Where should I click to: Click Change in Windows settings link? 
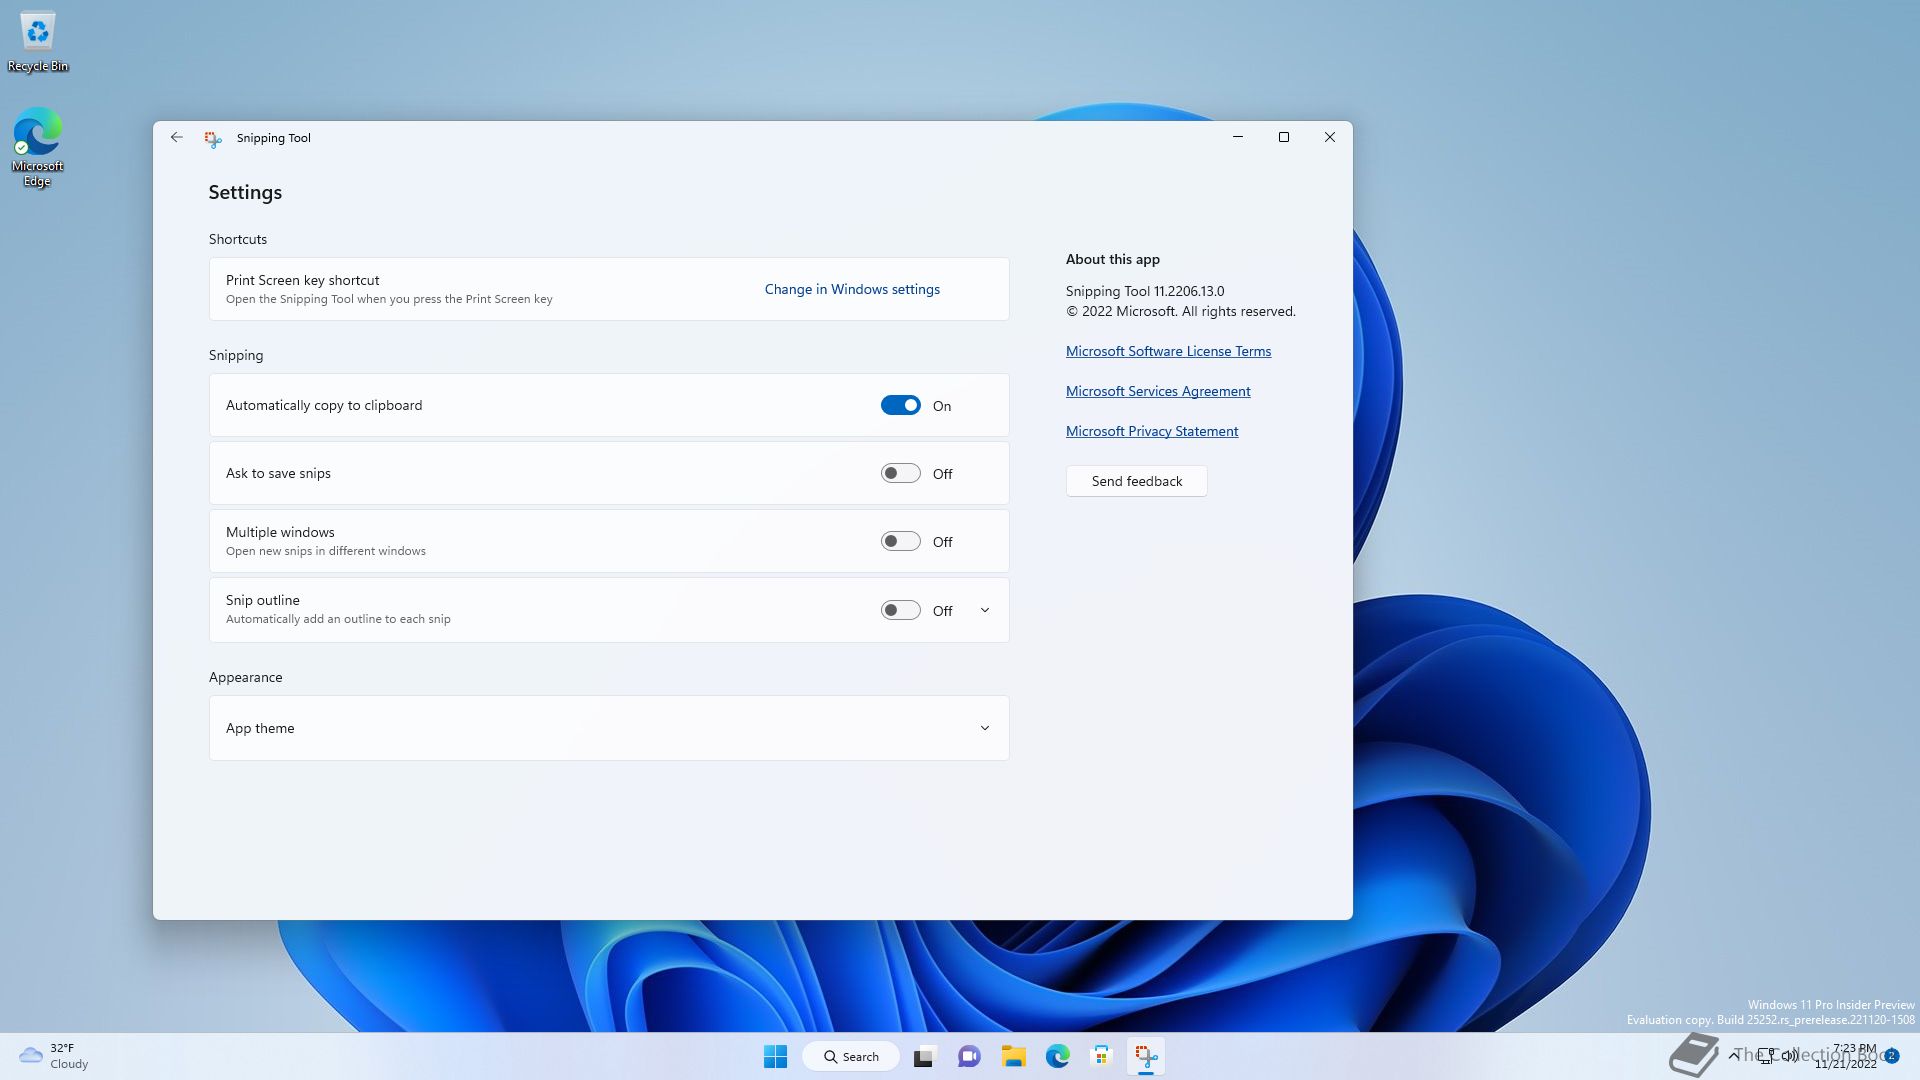[x=852, y=289]
